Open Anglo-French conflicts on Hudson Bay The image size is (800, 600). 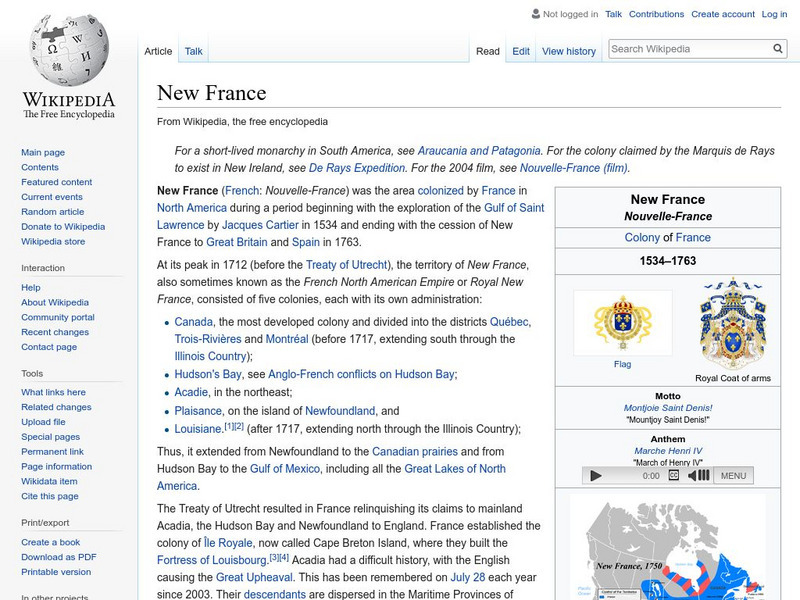pos(361,374)
